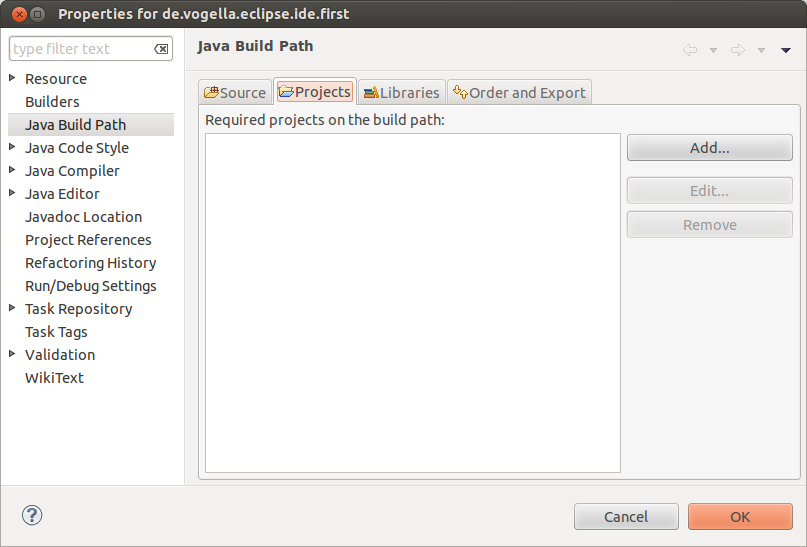Viewport: 807px width, 547px height.
Task: Expand the Task Repository node
Action: click(12, 308)
